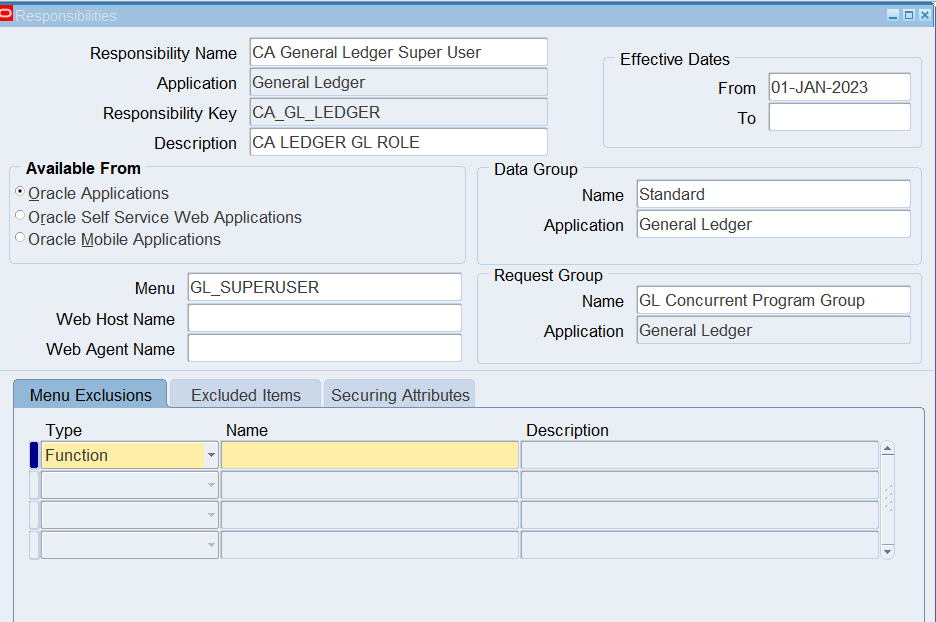Click the Web Agent Name field
Screen dimensions: 936x622
(x=325, y=348)
